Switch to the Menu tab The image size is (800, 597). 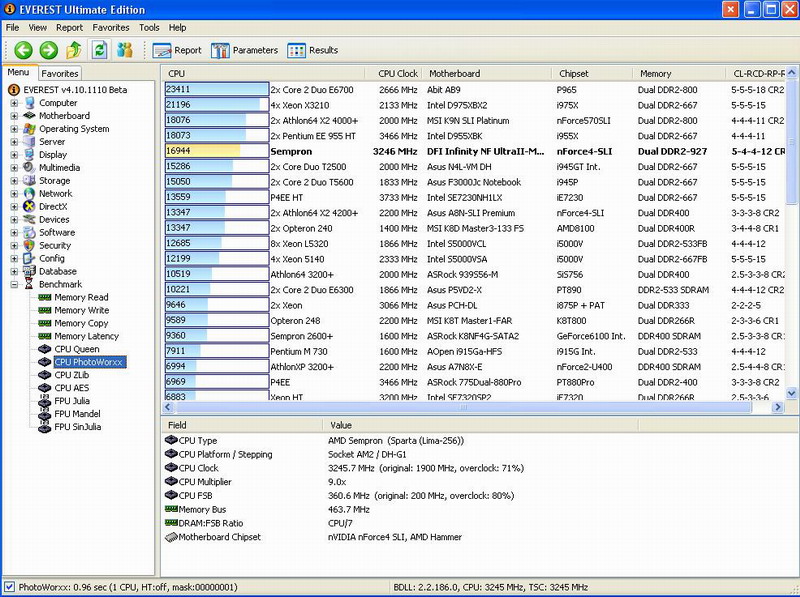(x=18, y=72)
